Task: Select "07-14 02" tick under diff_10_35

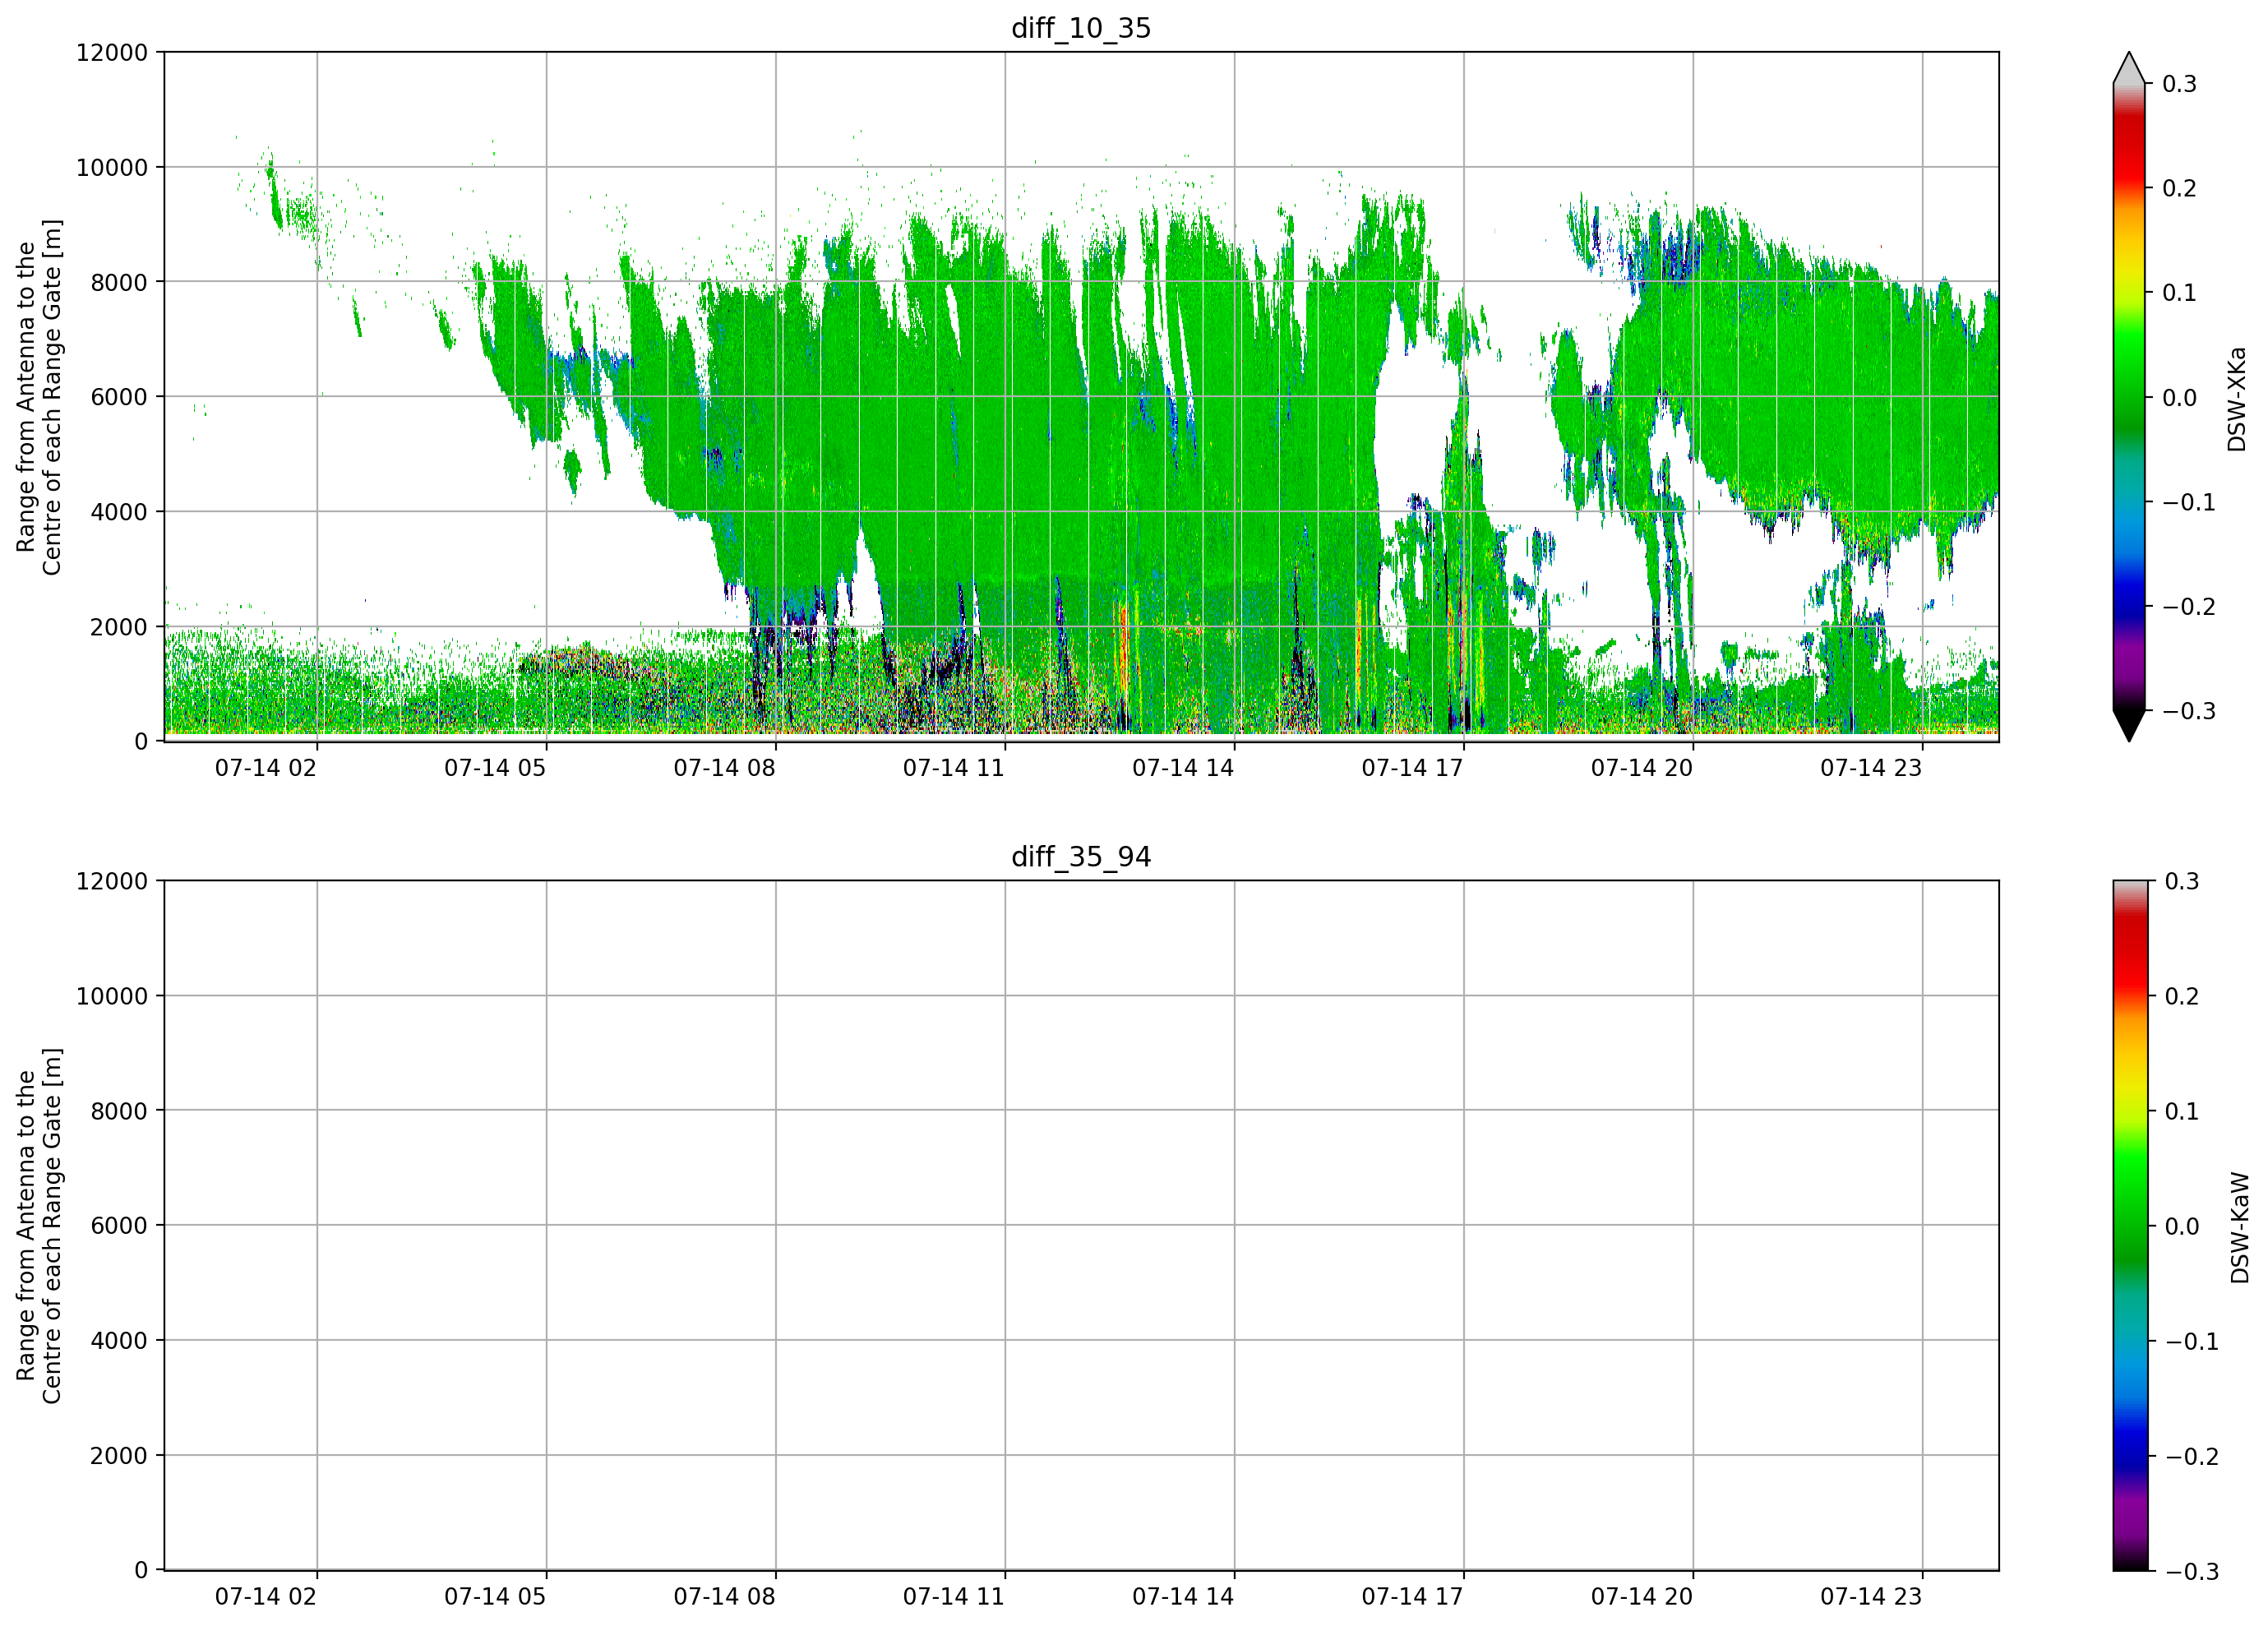Action: coord(266,768)
